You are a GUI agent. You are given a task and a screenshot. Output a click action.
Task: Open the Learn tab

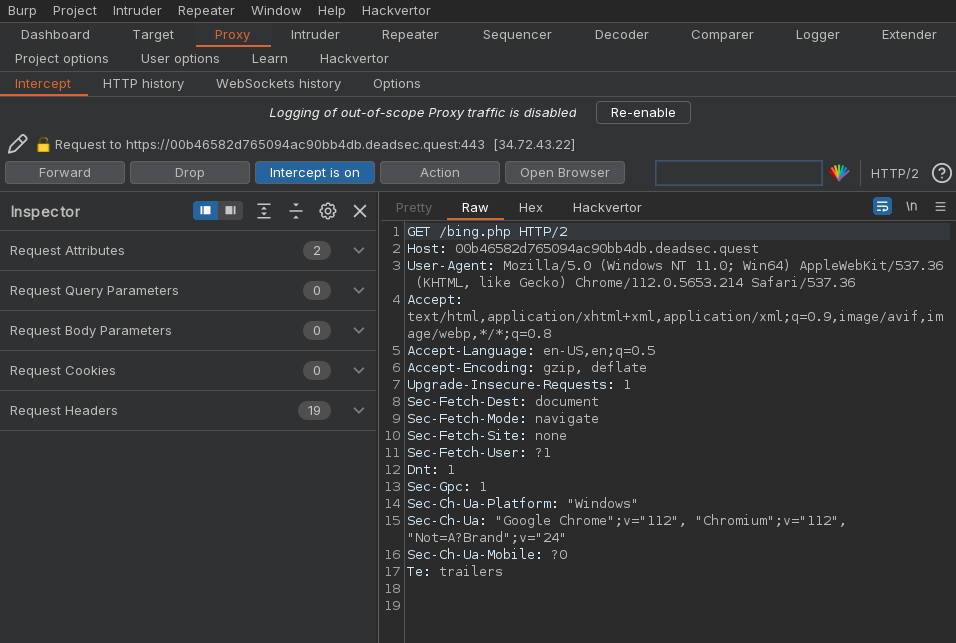269,59
